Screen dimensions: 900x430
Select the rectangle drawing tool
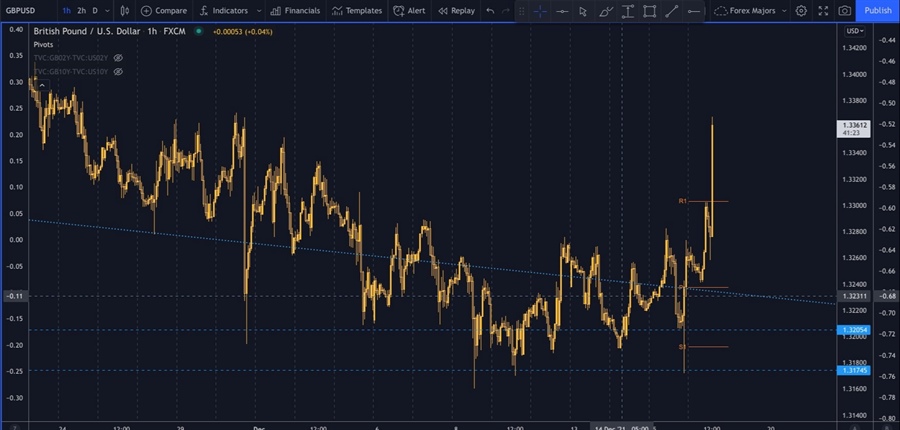(x=649, y=11)
